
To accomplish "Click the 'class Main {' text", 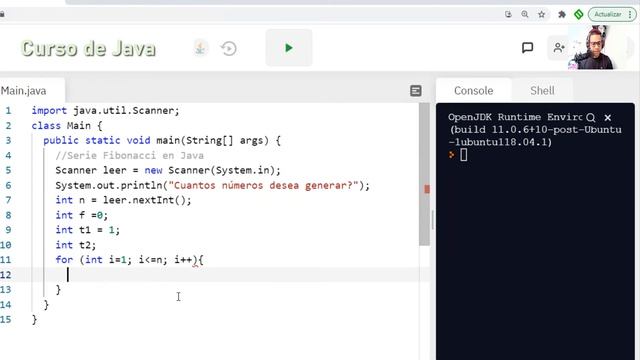I will coord(67,126).
